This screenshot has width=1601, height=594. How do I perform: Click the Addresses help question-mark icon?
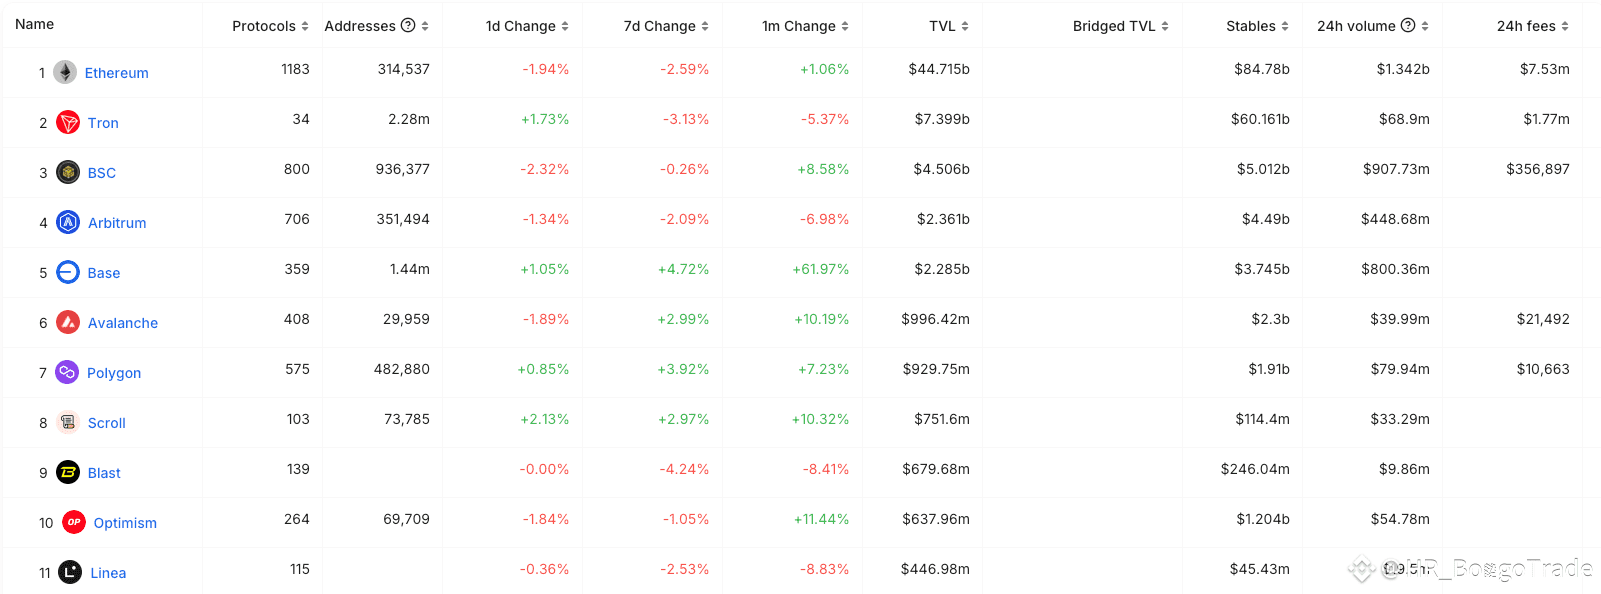(x=408, y=25)
